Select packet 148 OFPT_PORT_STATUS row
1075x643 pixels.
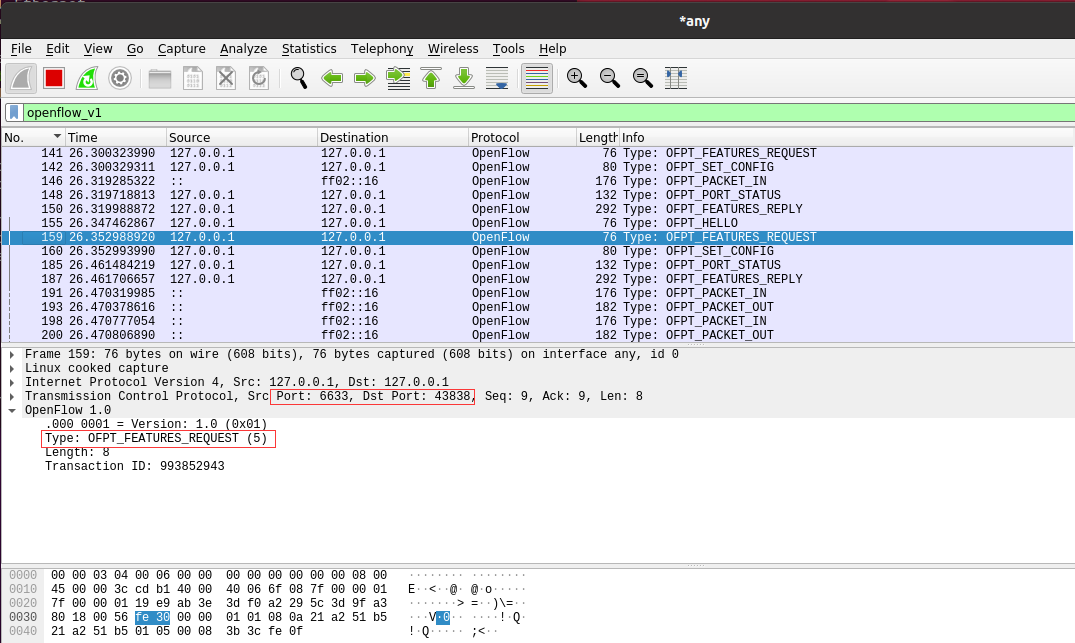coord(538,195)
